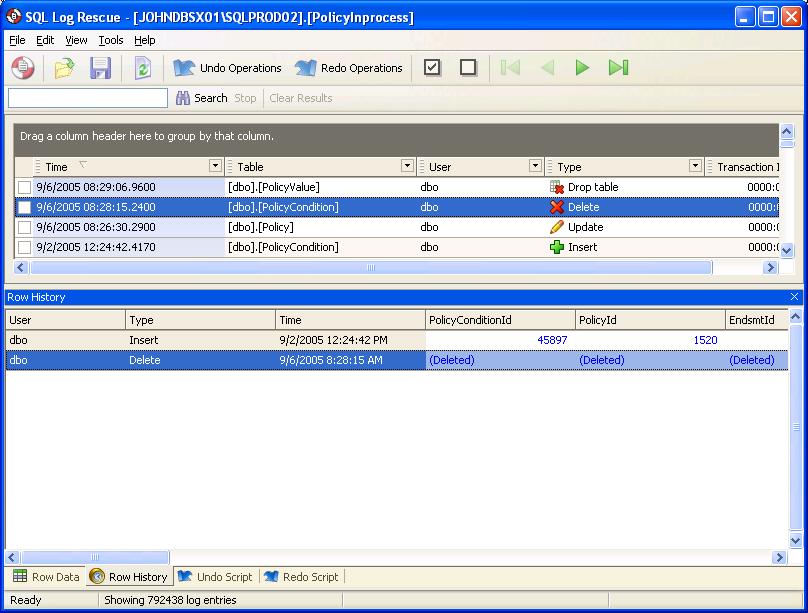The image size is (808, 613).
Task: Click the uncheck all entries icon
Action: (468, 67)
